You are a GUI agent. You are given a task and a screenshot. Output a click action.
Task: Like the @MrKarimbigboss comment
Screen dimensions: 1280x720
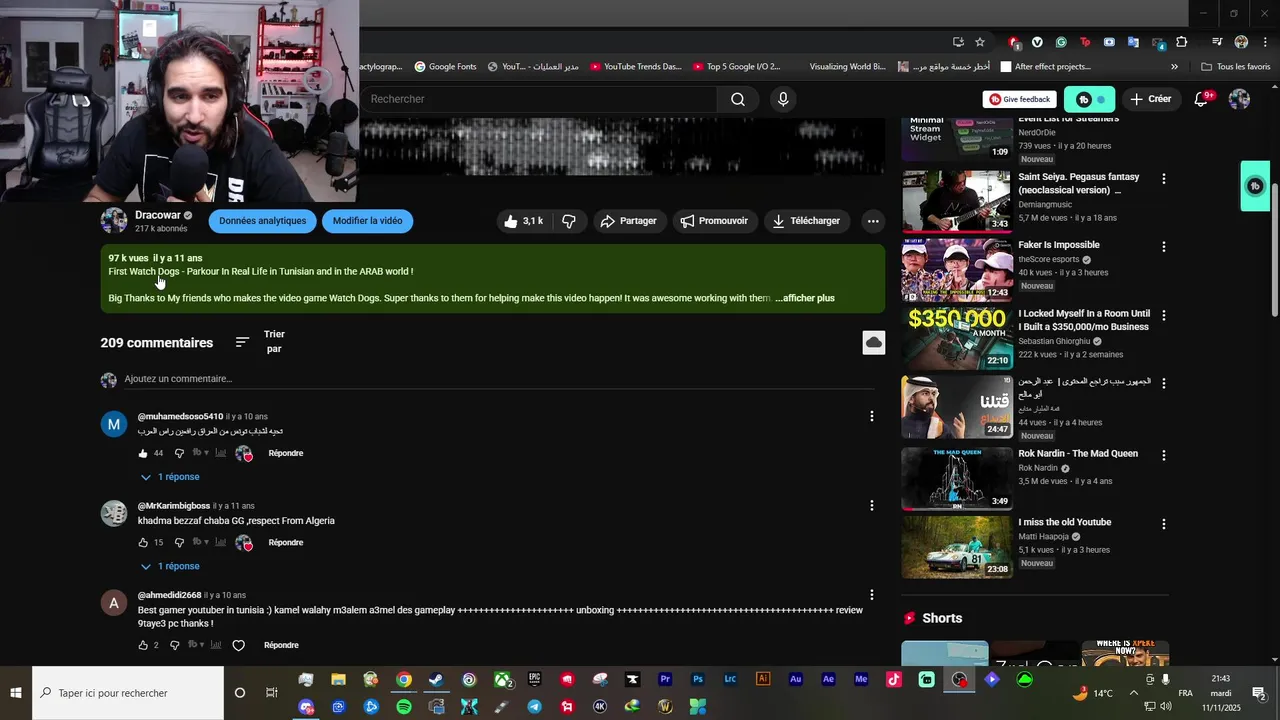[x=143, y=543]
